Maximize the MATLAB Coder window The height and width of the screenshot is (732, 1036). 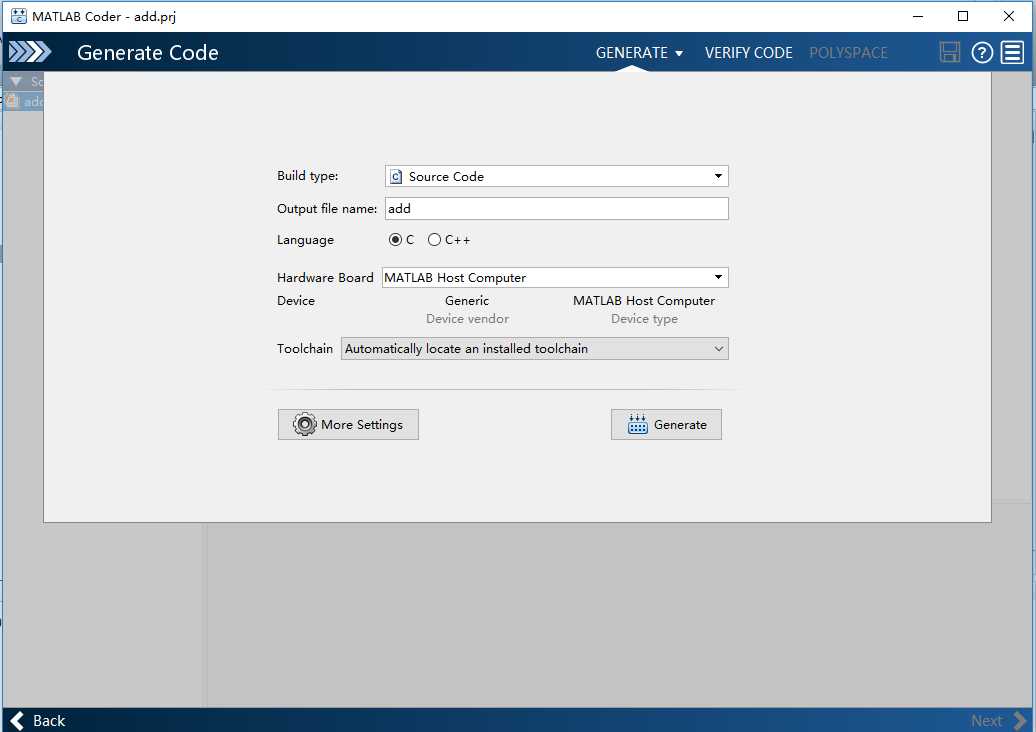click(963, 16)
